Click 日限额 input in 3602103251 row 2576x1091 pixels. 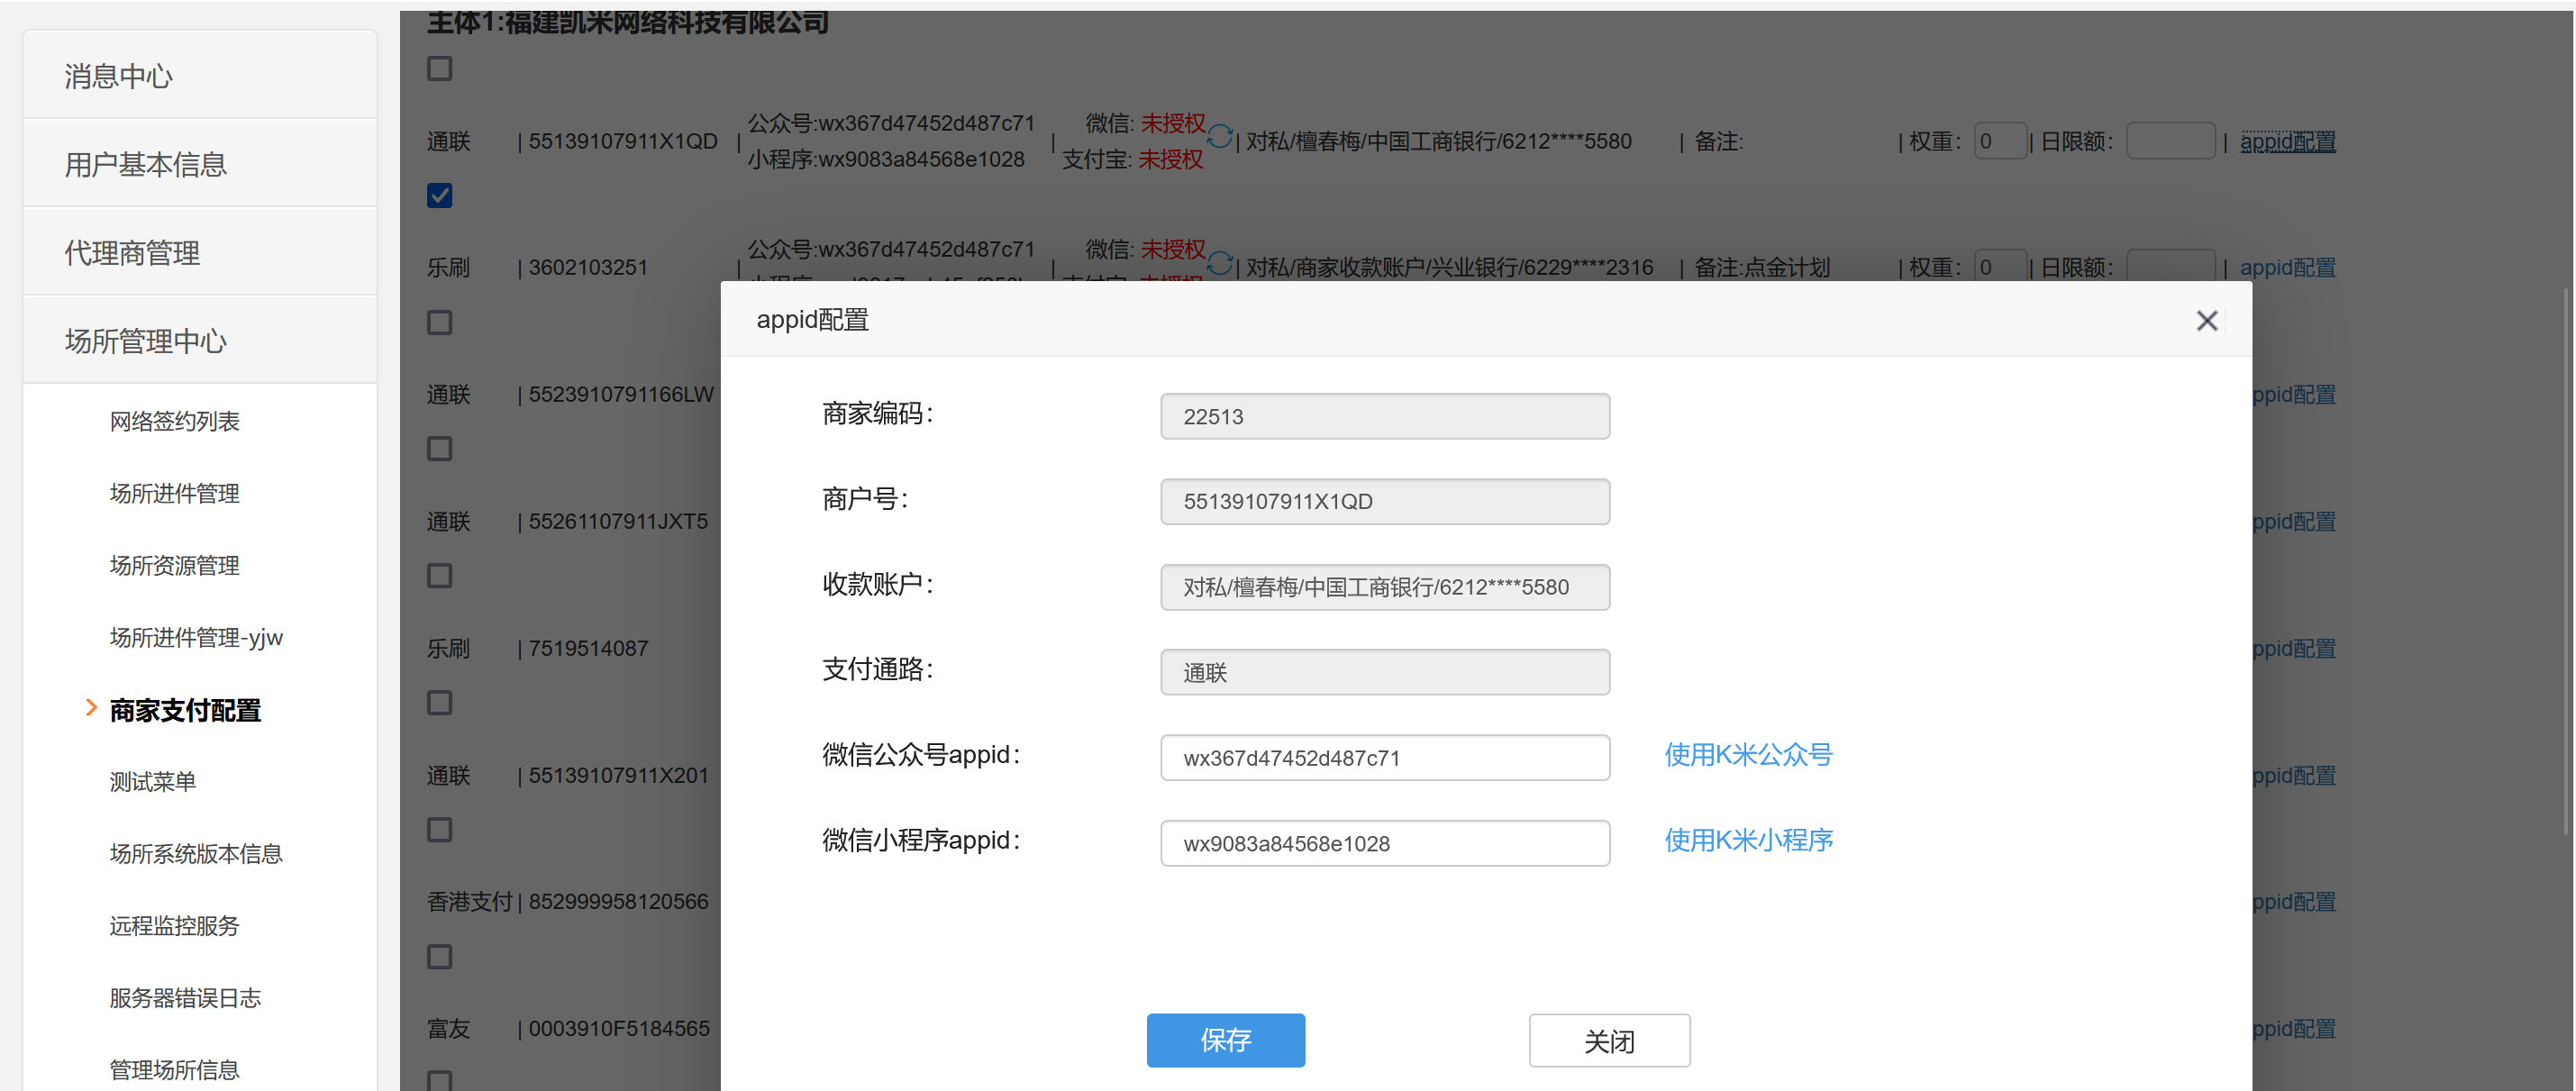pos(2170,266)
